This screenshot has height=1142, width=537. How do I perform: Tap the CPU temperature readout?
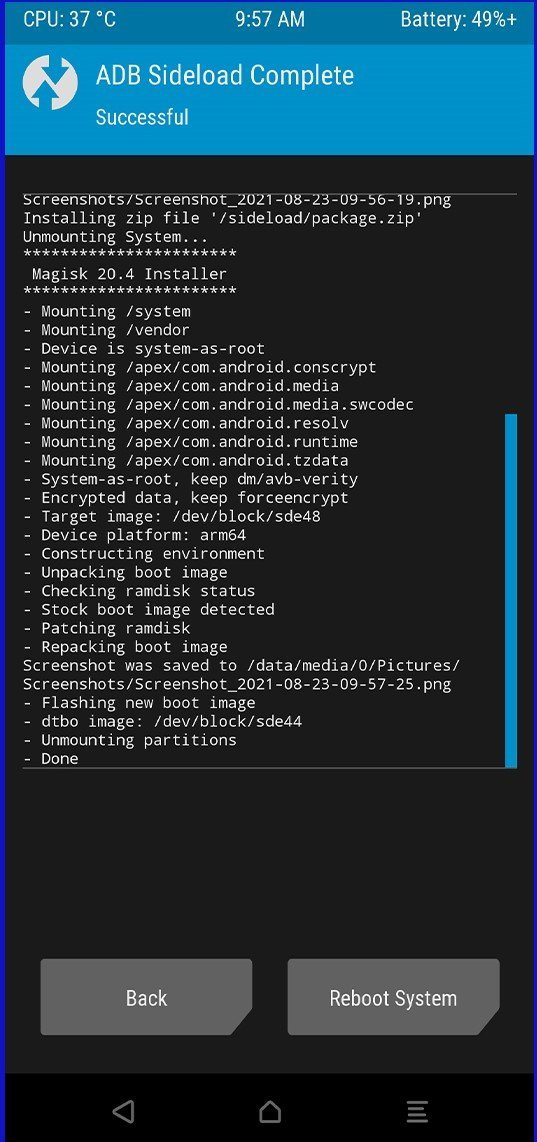pyautogui.click(x=69, y=19)
